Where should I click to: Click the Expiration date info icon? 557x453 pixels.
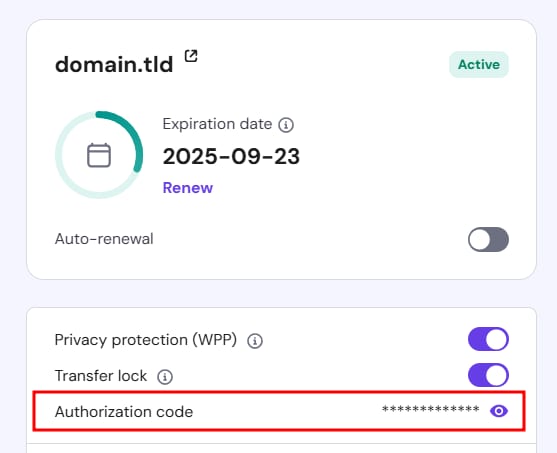[286, 125]
